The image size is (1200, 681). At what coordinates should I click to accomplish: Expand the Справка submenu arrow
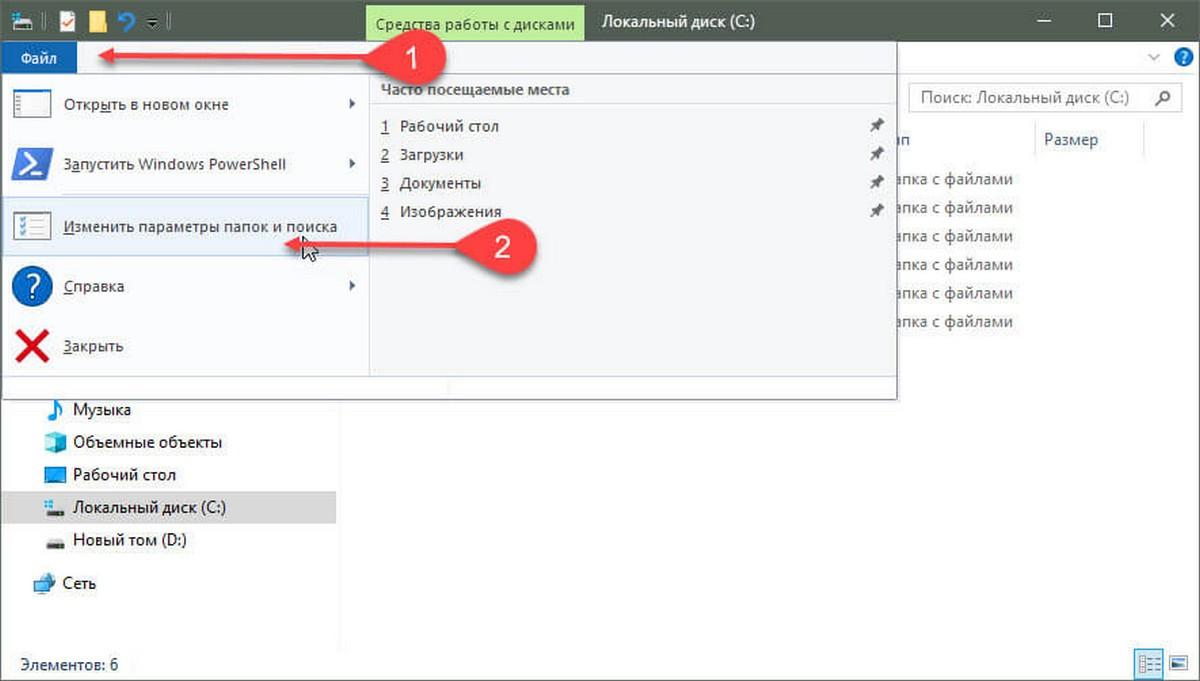click(352, 286)
